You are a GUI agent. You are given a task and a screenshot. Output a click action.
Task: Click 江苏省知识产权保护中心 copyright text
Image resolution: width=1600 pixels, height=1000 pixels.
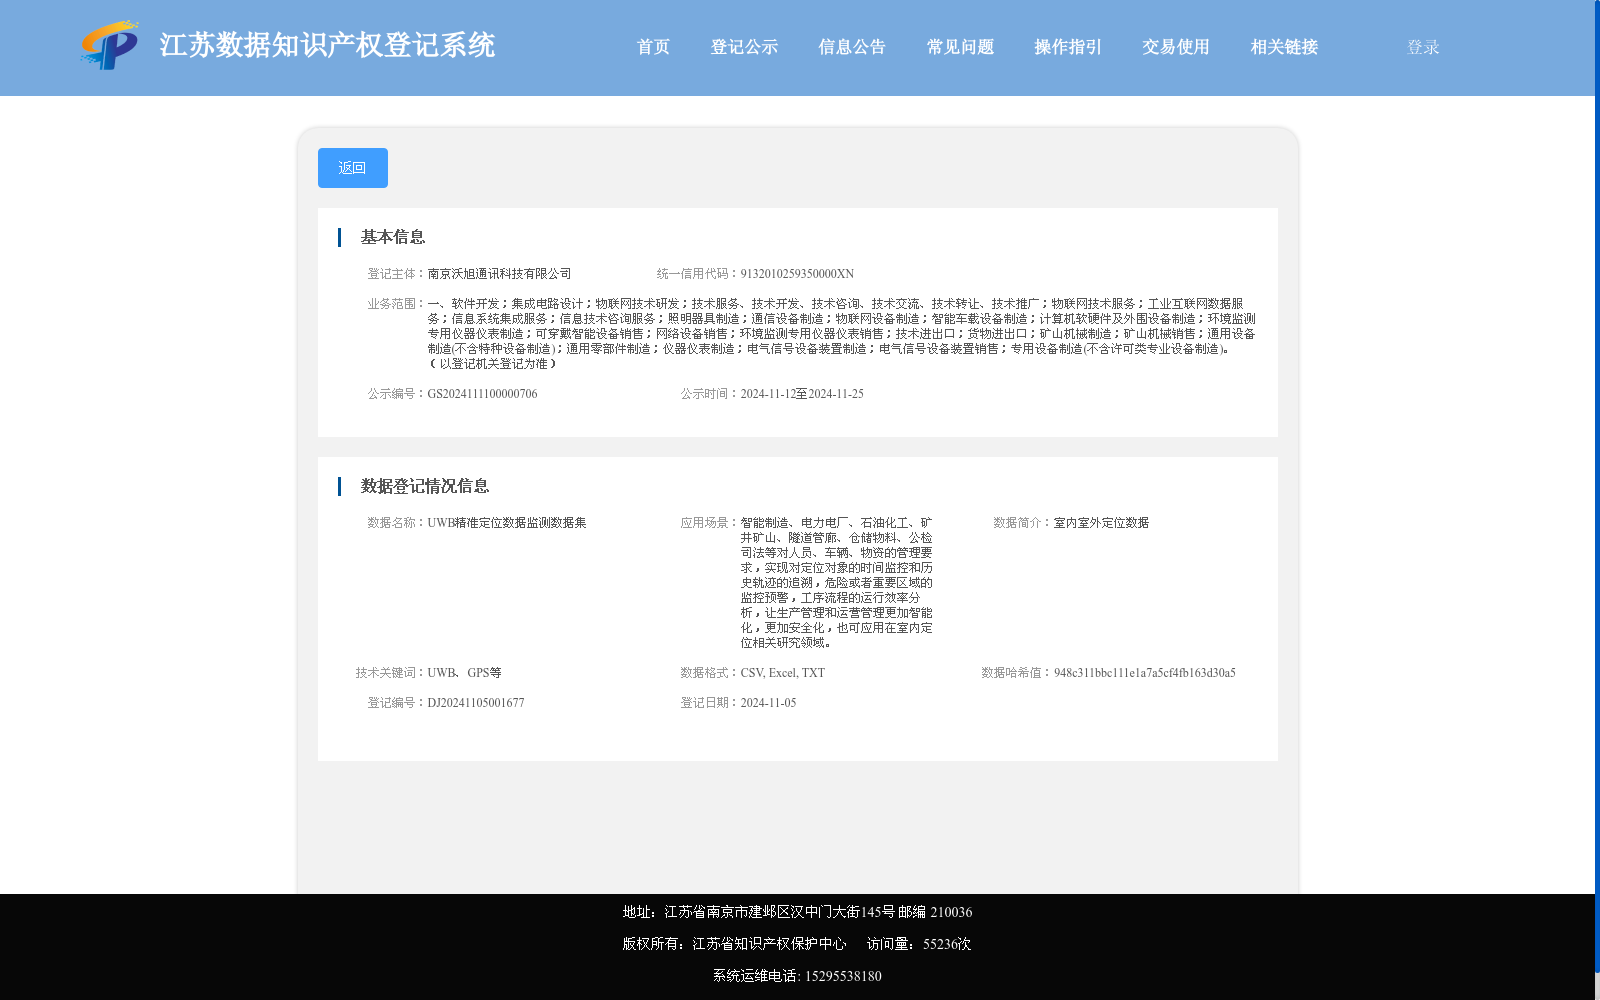(769, 944)
